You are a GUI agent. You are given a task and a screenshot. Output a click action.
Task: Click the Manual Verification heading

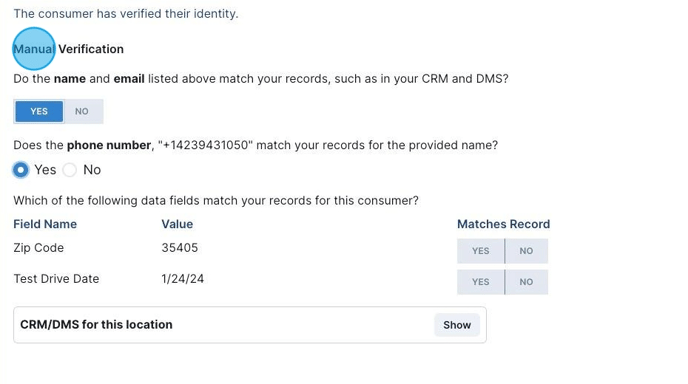coord(68,49)
